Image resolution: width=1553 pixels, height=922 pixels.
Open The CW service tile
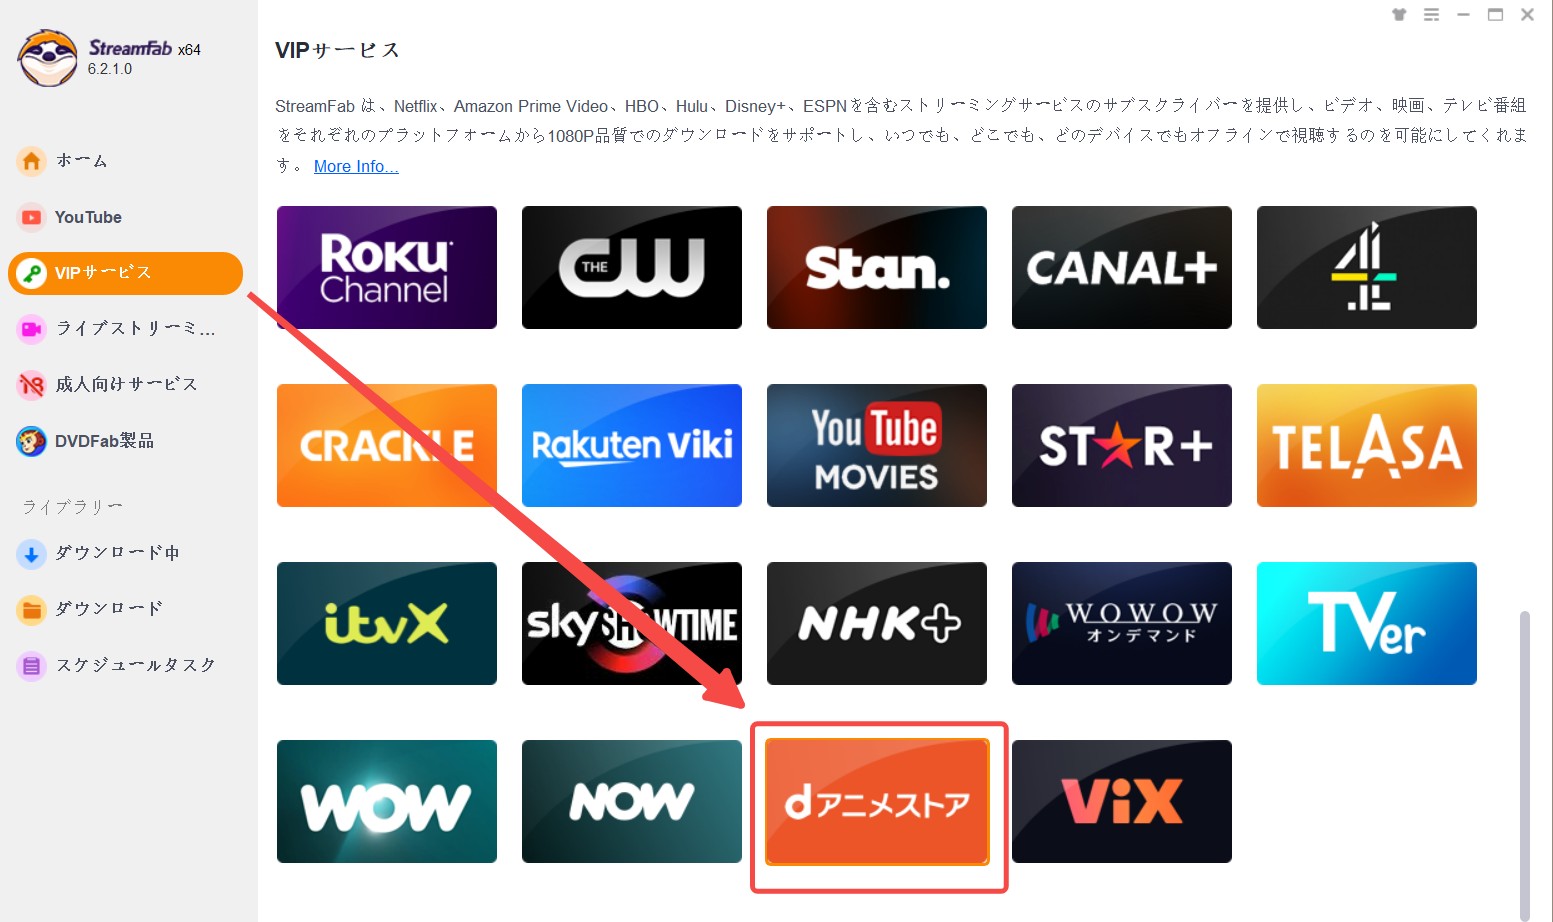(x=632, y=267)
